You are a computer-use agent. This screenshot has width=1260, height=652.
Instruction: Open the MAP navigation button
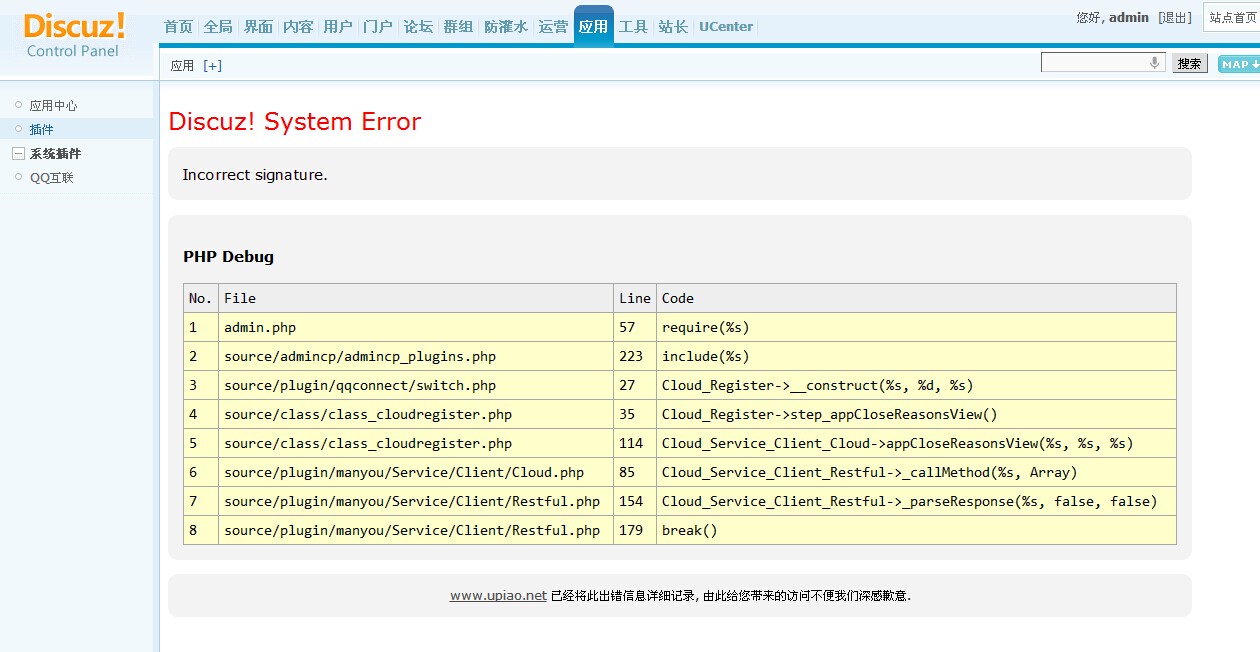pyautogui.click(x=1238, y=64)
